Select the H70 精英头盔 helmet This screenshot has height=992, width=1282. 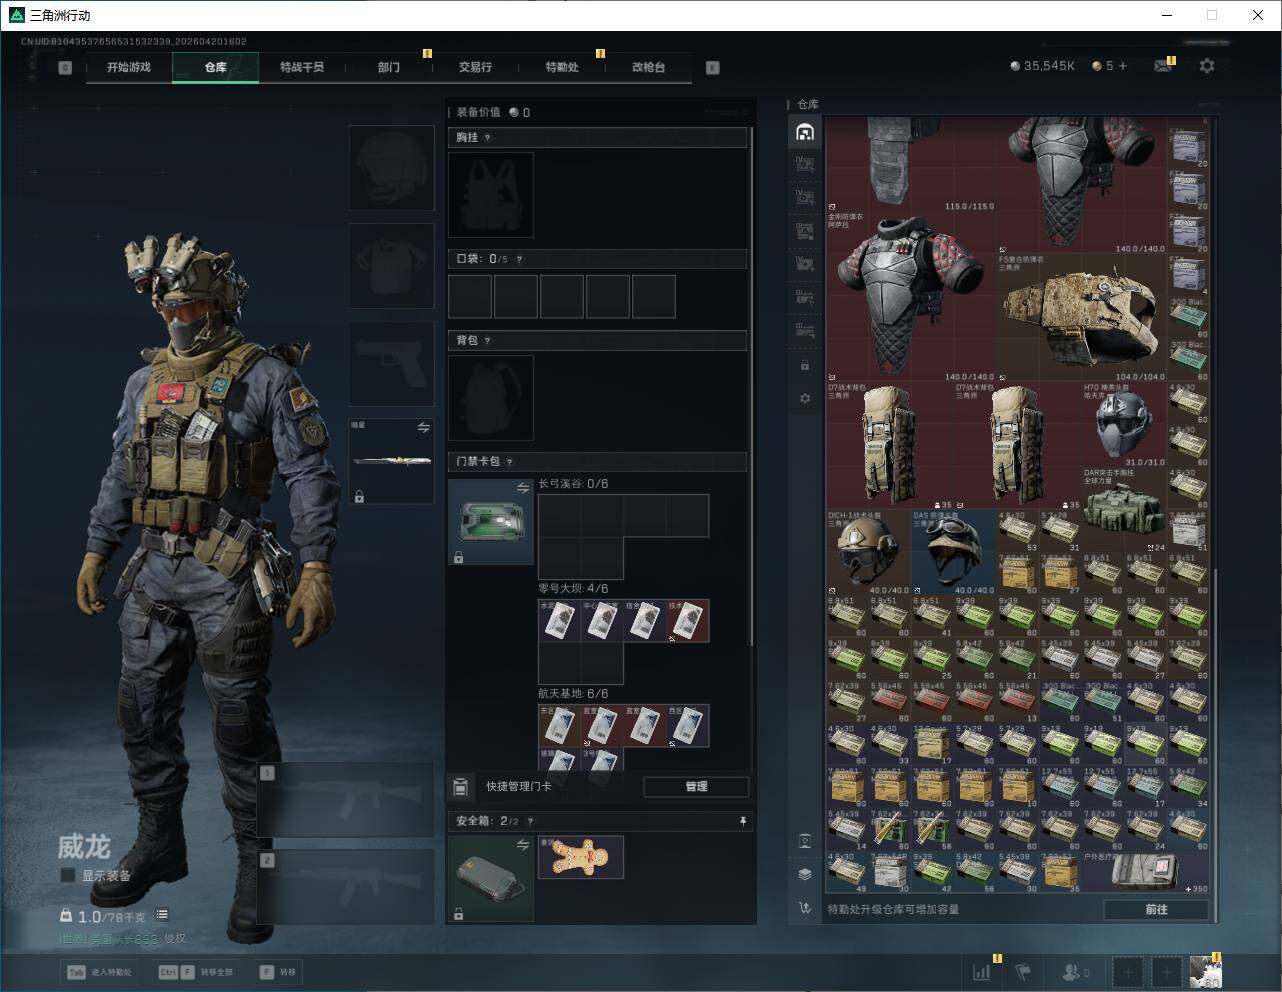pos(1124,425)
